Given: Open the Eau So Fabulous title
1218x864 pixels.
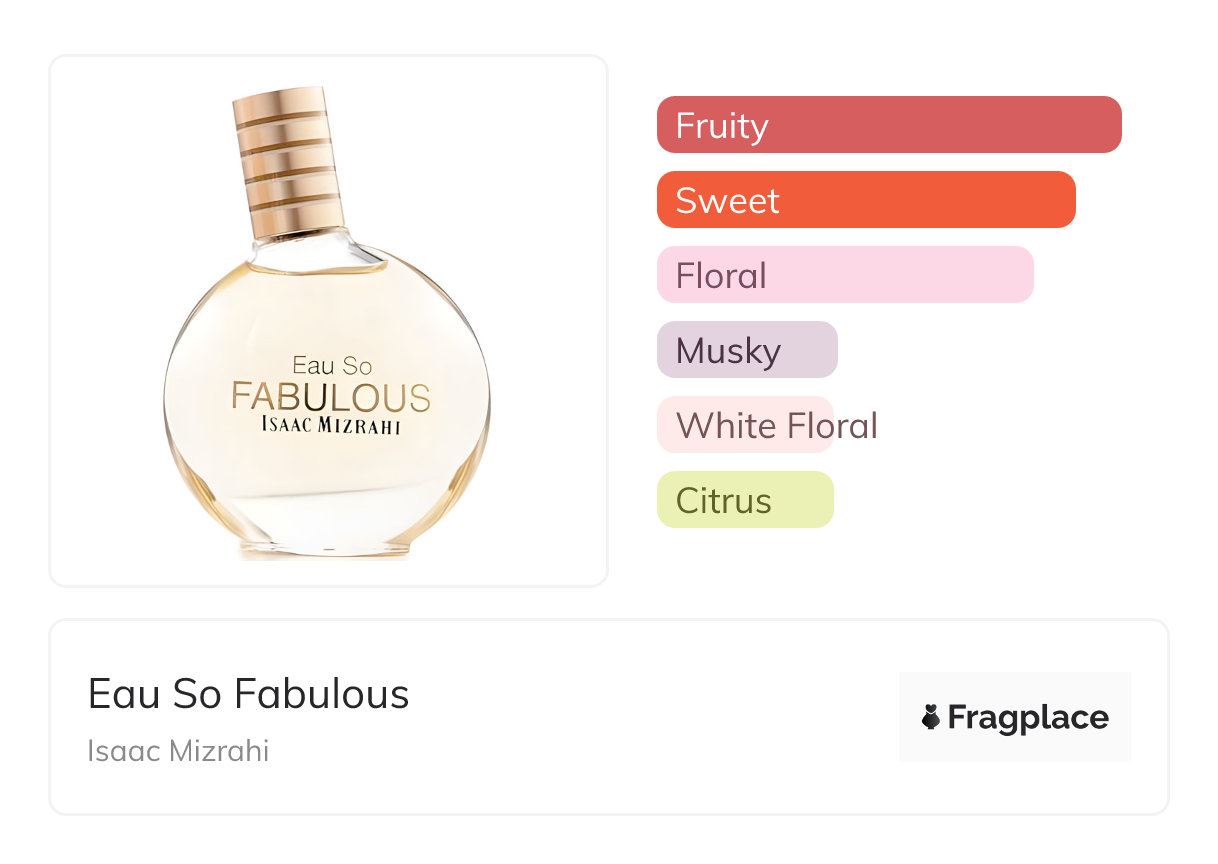Looking at the screenshot, I should [249, 694].
